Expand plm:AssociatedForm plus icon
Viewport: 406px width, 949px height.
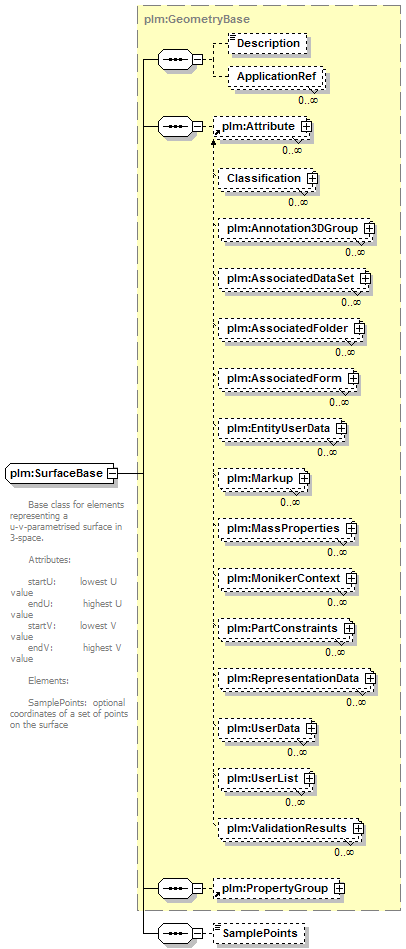[353, 378]
